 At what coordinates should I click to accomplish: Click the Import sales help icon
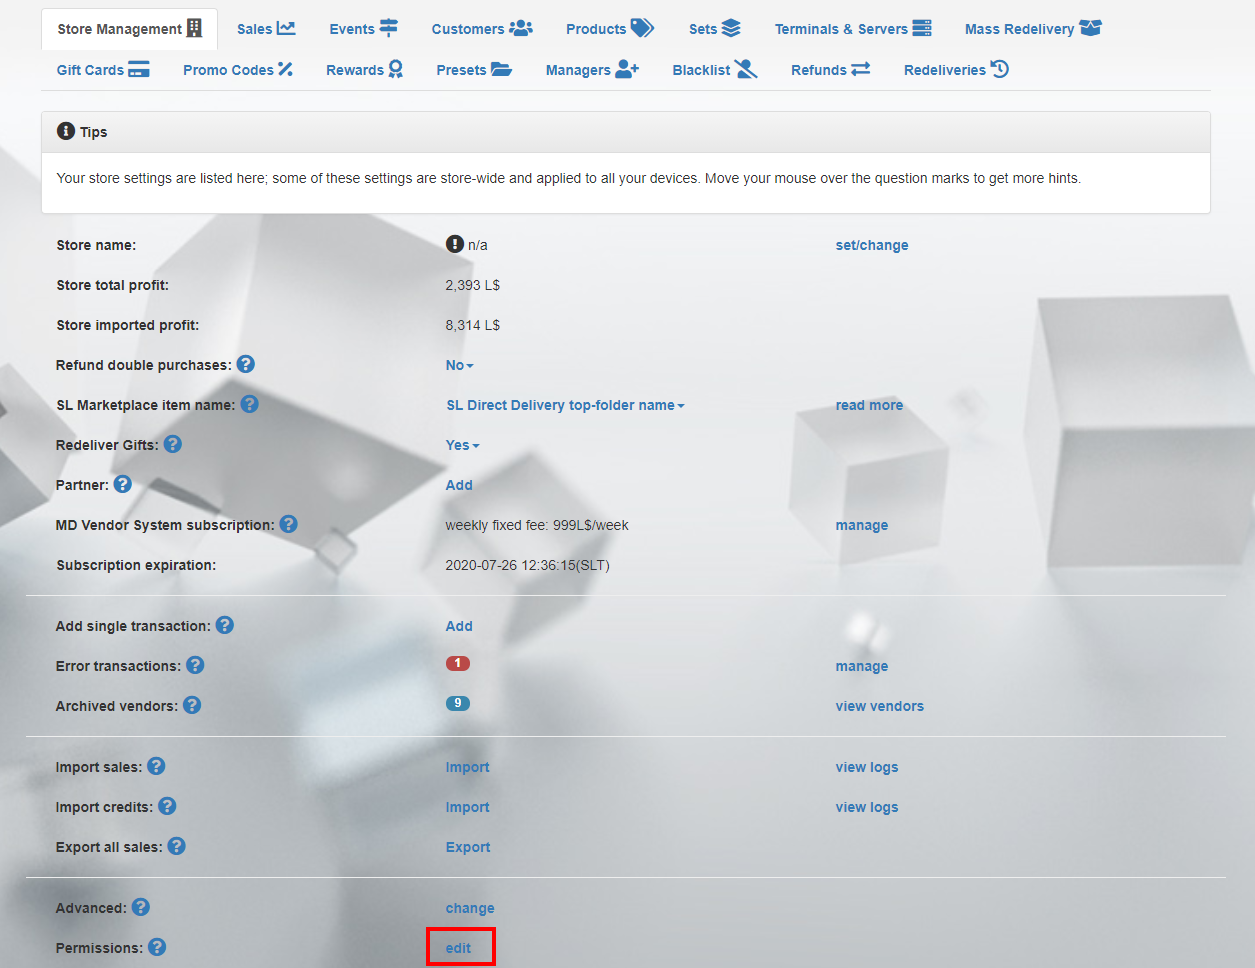coord(157,766)
